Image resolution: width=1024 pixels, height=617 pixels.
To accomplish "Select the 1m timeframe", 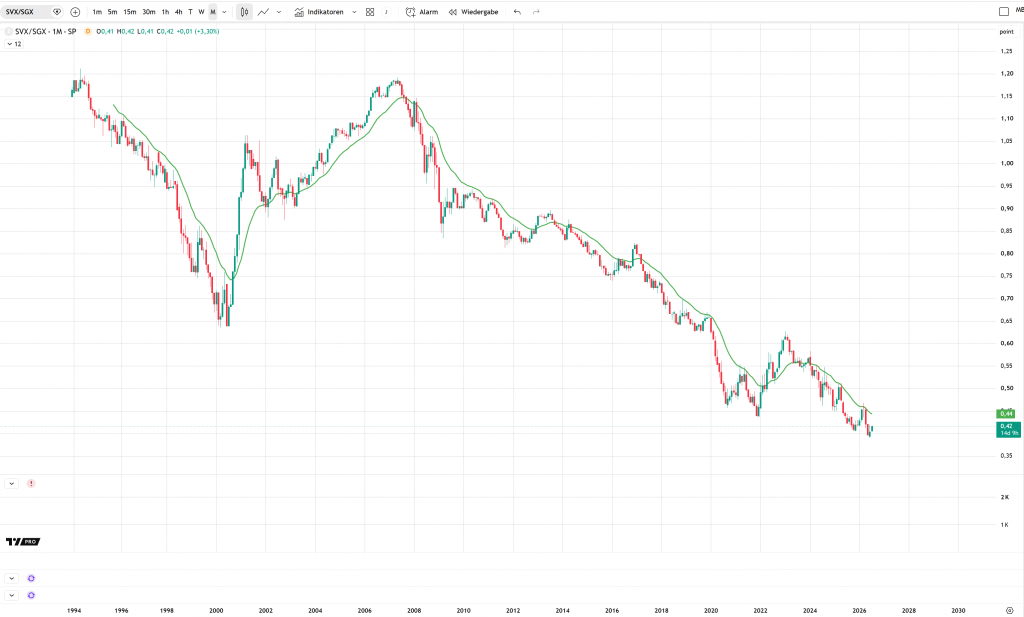I will tap(97, 12).
